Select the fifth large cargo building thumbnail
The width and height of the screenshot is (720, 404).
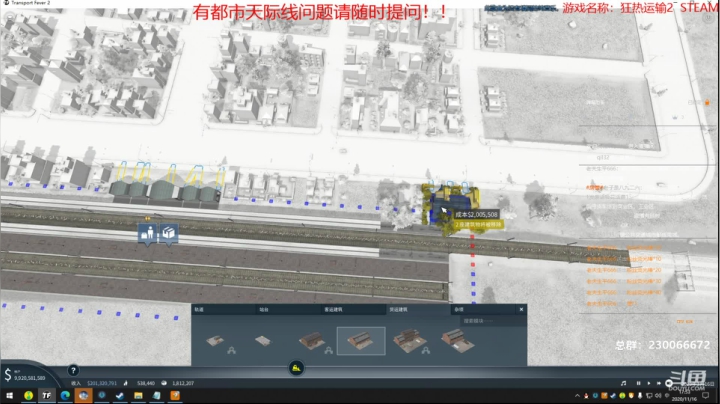[408, 341]
